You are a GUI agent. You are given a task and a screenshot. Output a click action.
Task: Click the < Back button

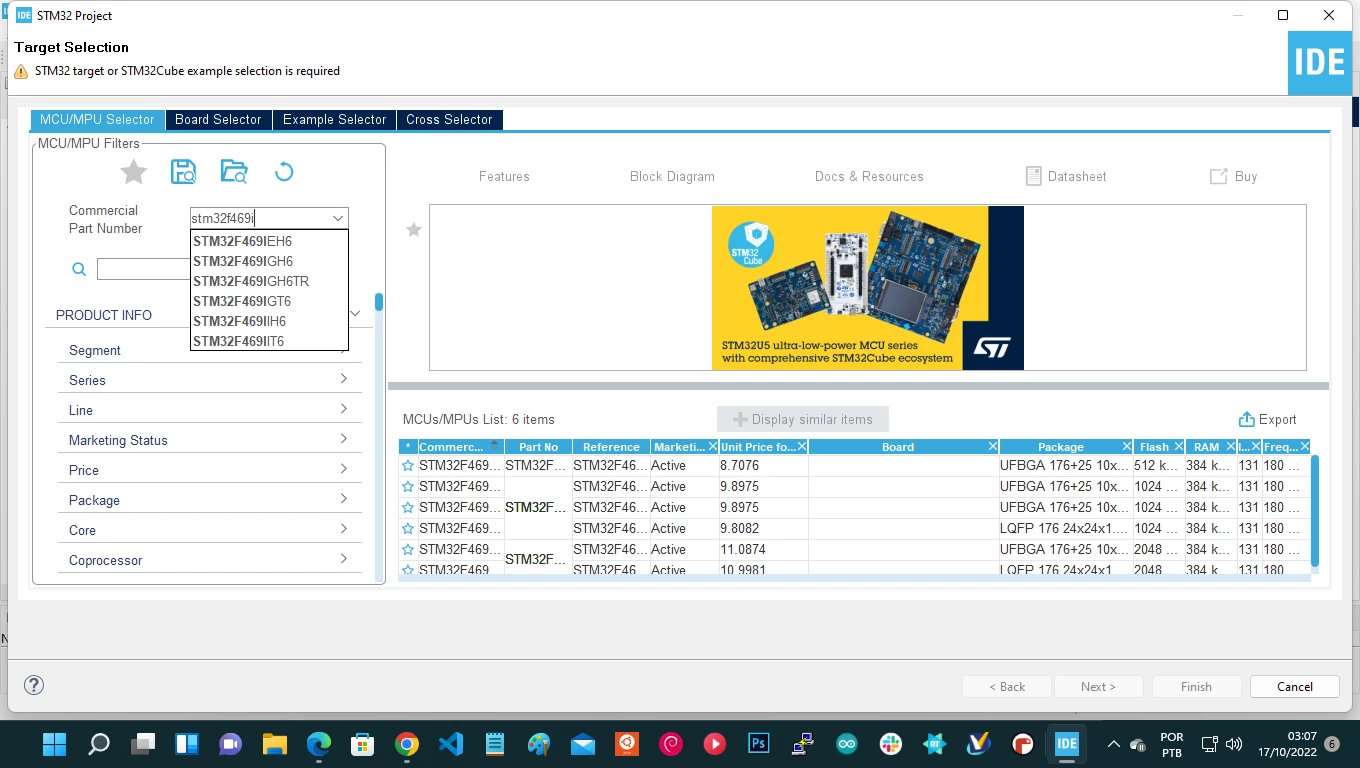[x=1007, y=687]
